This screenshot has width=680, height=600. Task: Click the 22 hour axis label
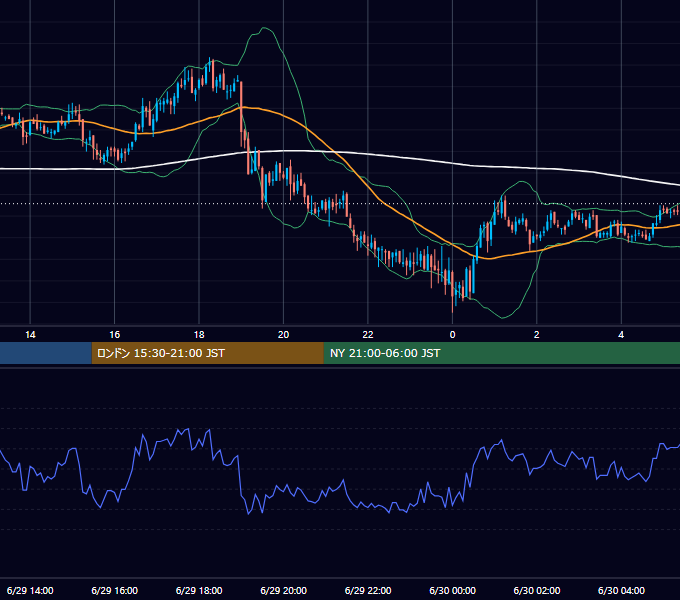coord(368,335)
